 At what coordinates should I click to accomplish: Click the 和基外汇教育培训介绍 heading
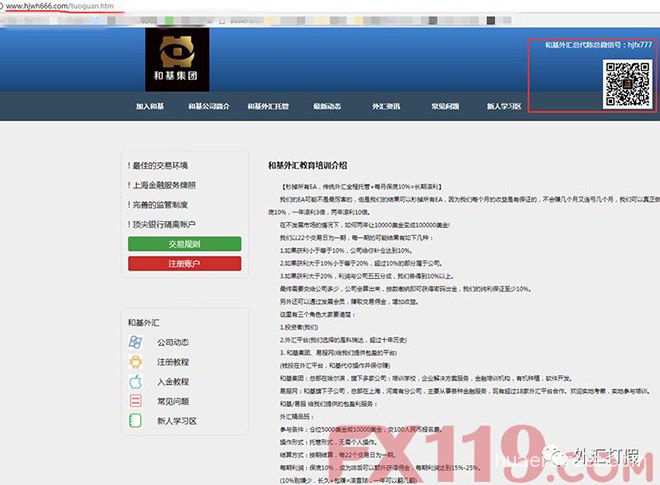tap(308, 165)
